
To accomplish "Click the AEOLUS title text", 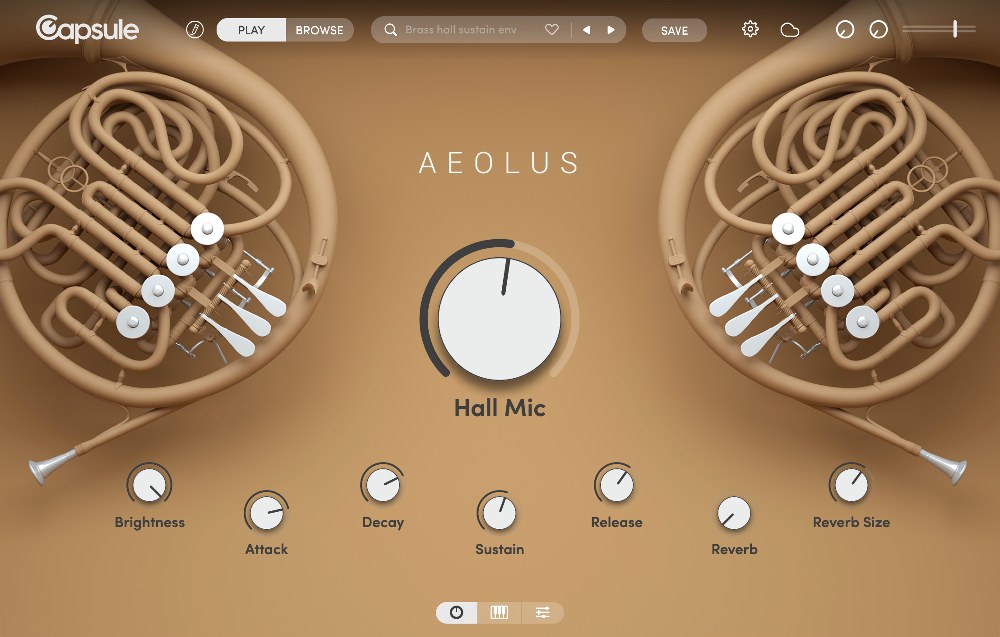I will click(x=499, y=163).
